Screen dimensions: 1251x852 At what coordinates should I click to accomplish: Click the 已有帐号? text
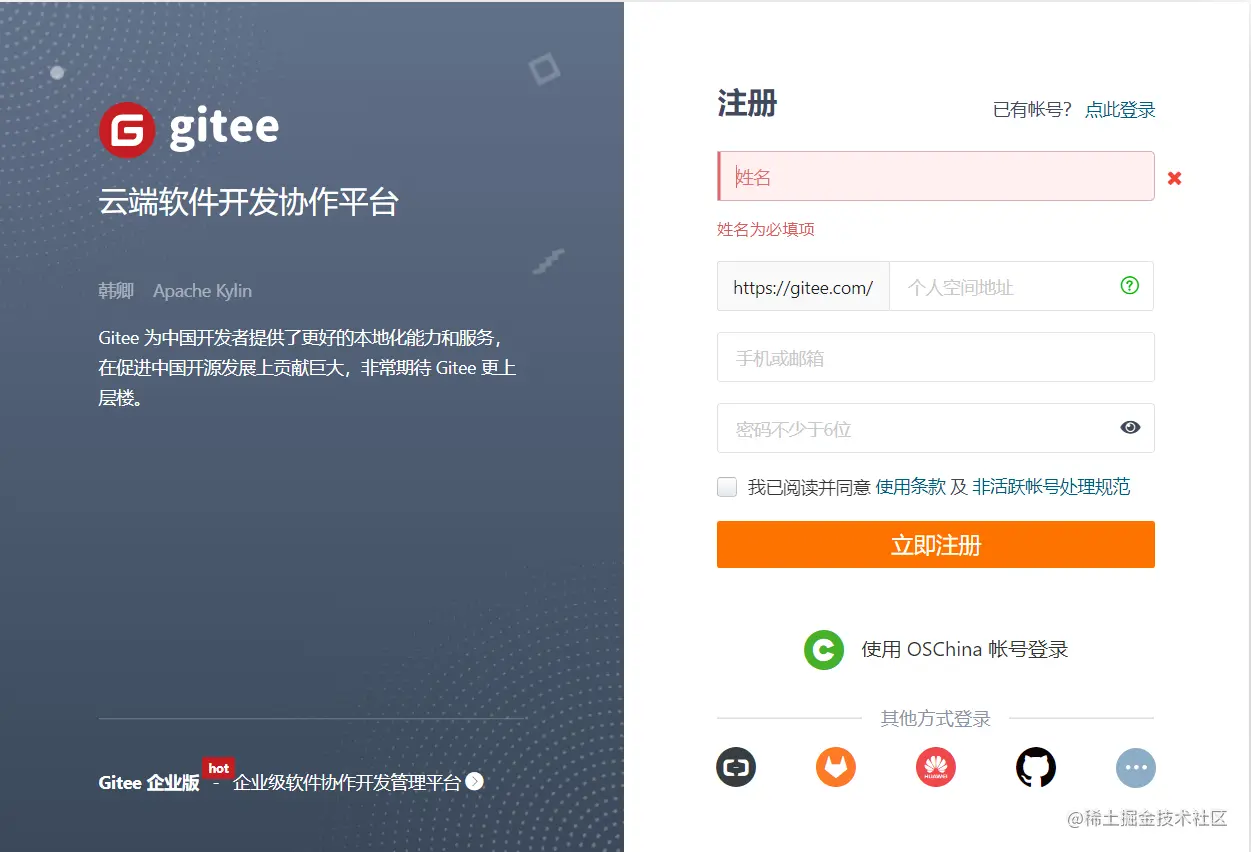1032,110
